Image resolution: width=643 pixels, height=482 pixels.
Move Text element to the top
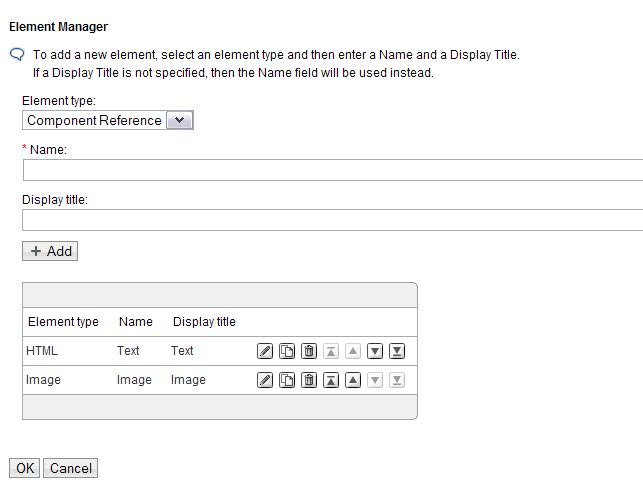(x=331, y=351)
